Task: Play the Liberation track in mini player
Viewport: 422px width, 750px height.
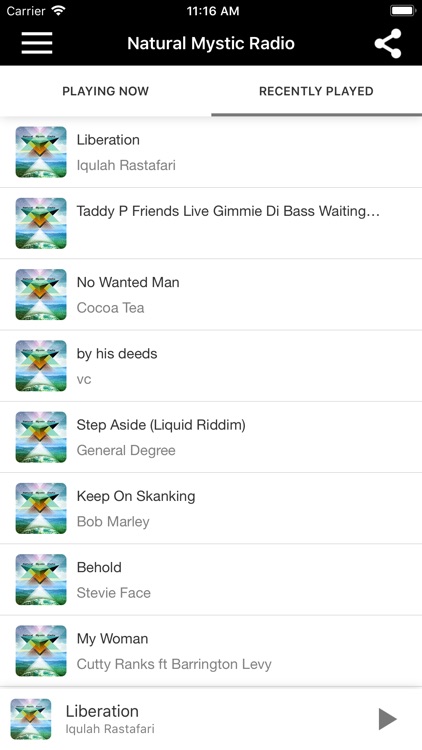Action: click(x=387, y=719)
